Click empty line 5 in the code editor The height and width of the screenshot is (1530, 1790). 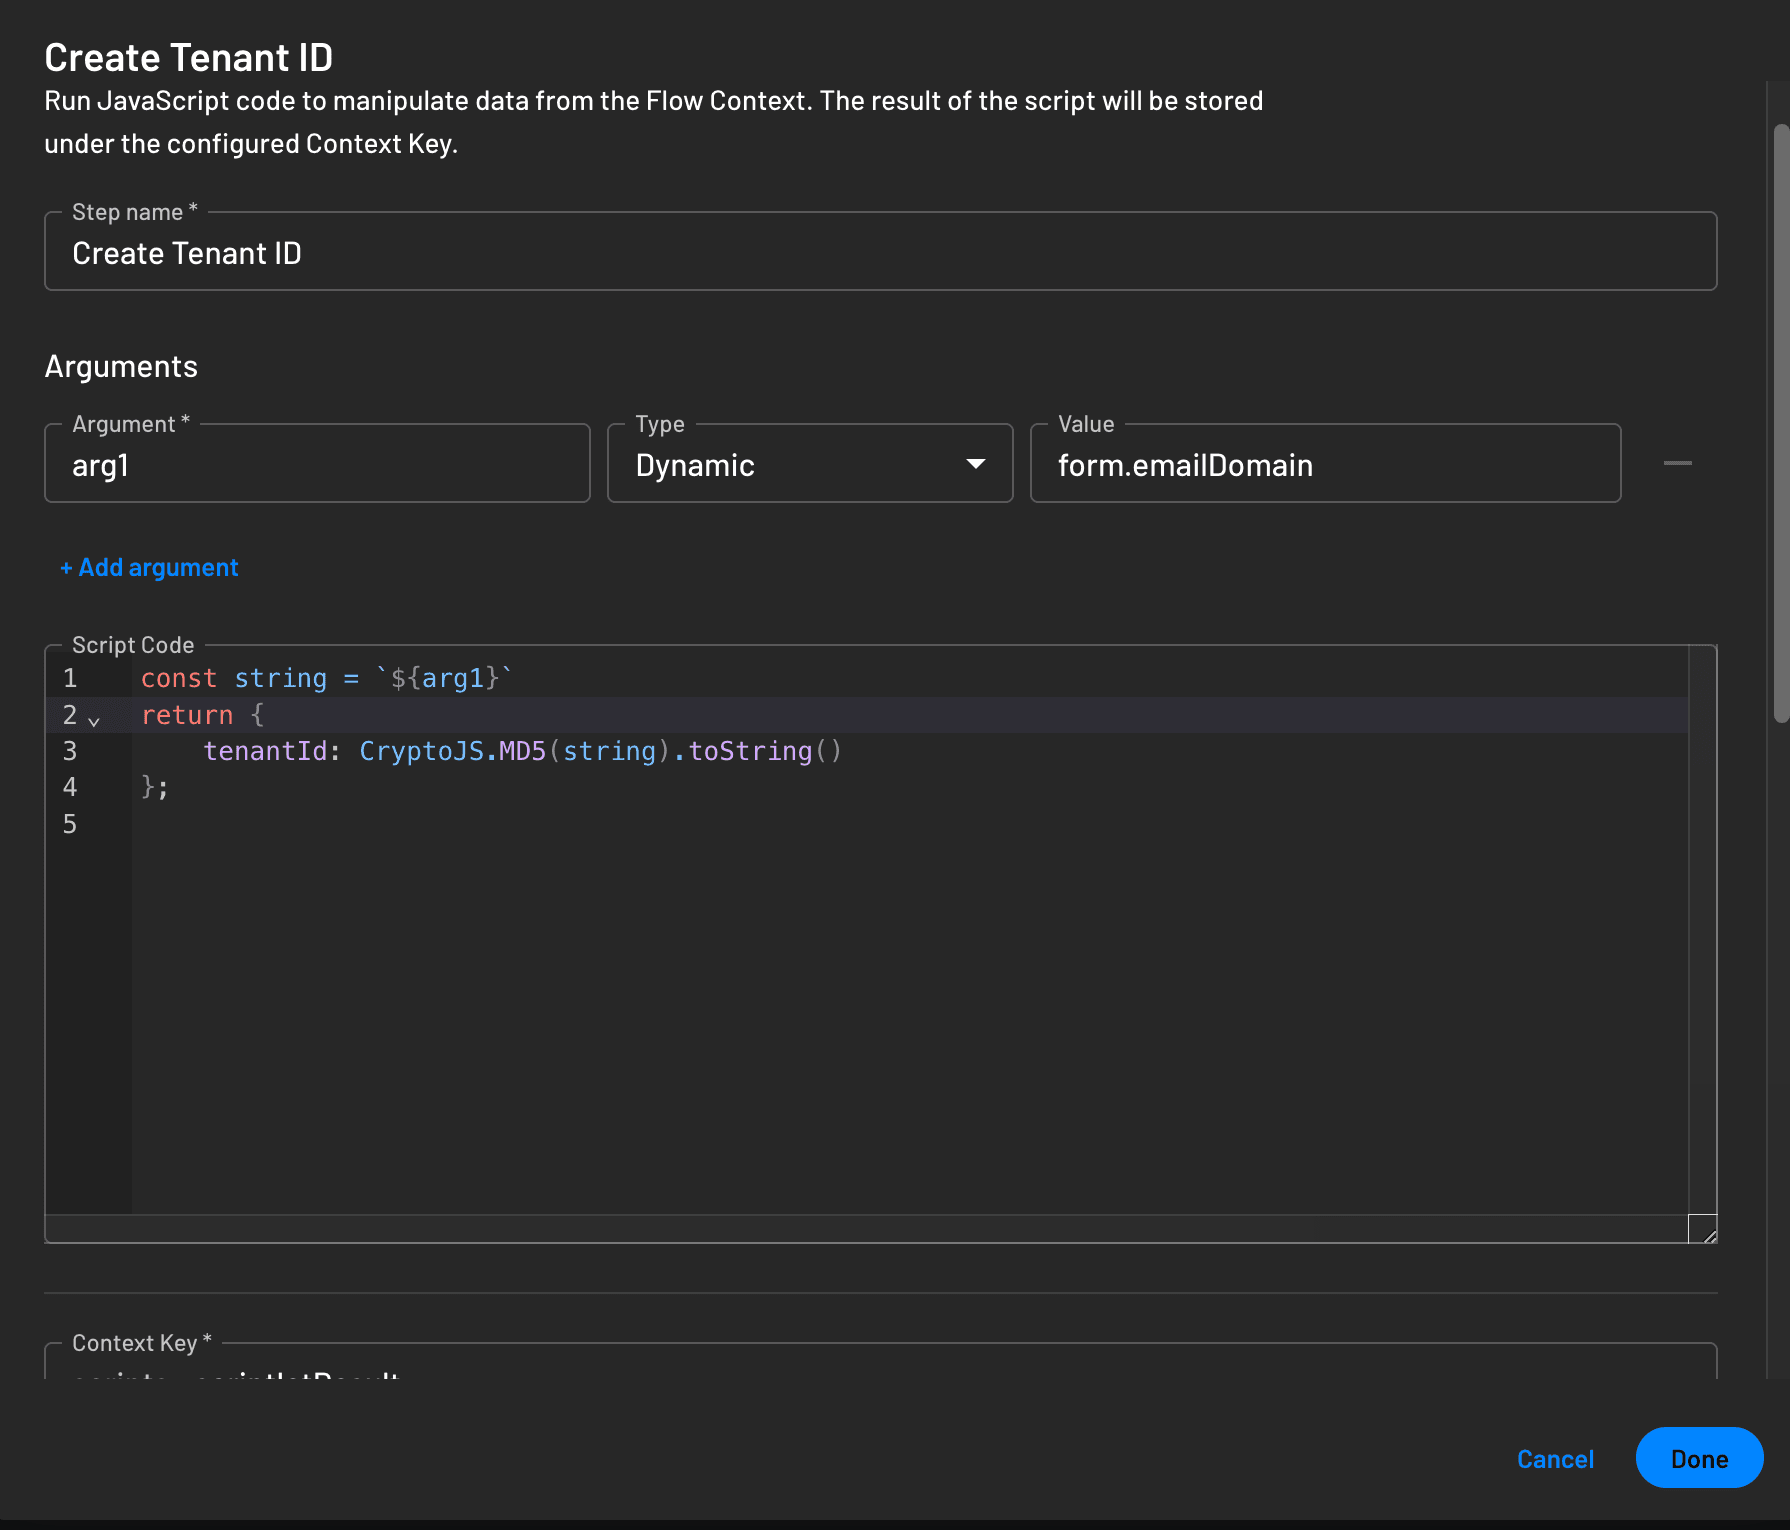click(910, 824)
